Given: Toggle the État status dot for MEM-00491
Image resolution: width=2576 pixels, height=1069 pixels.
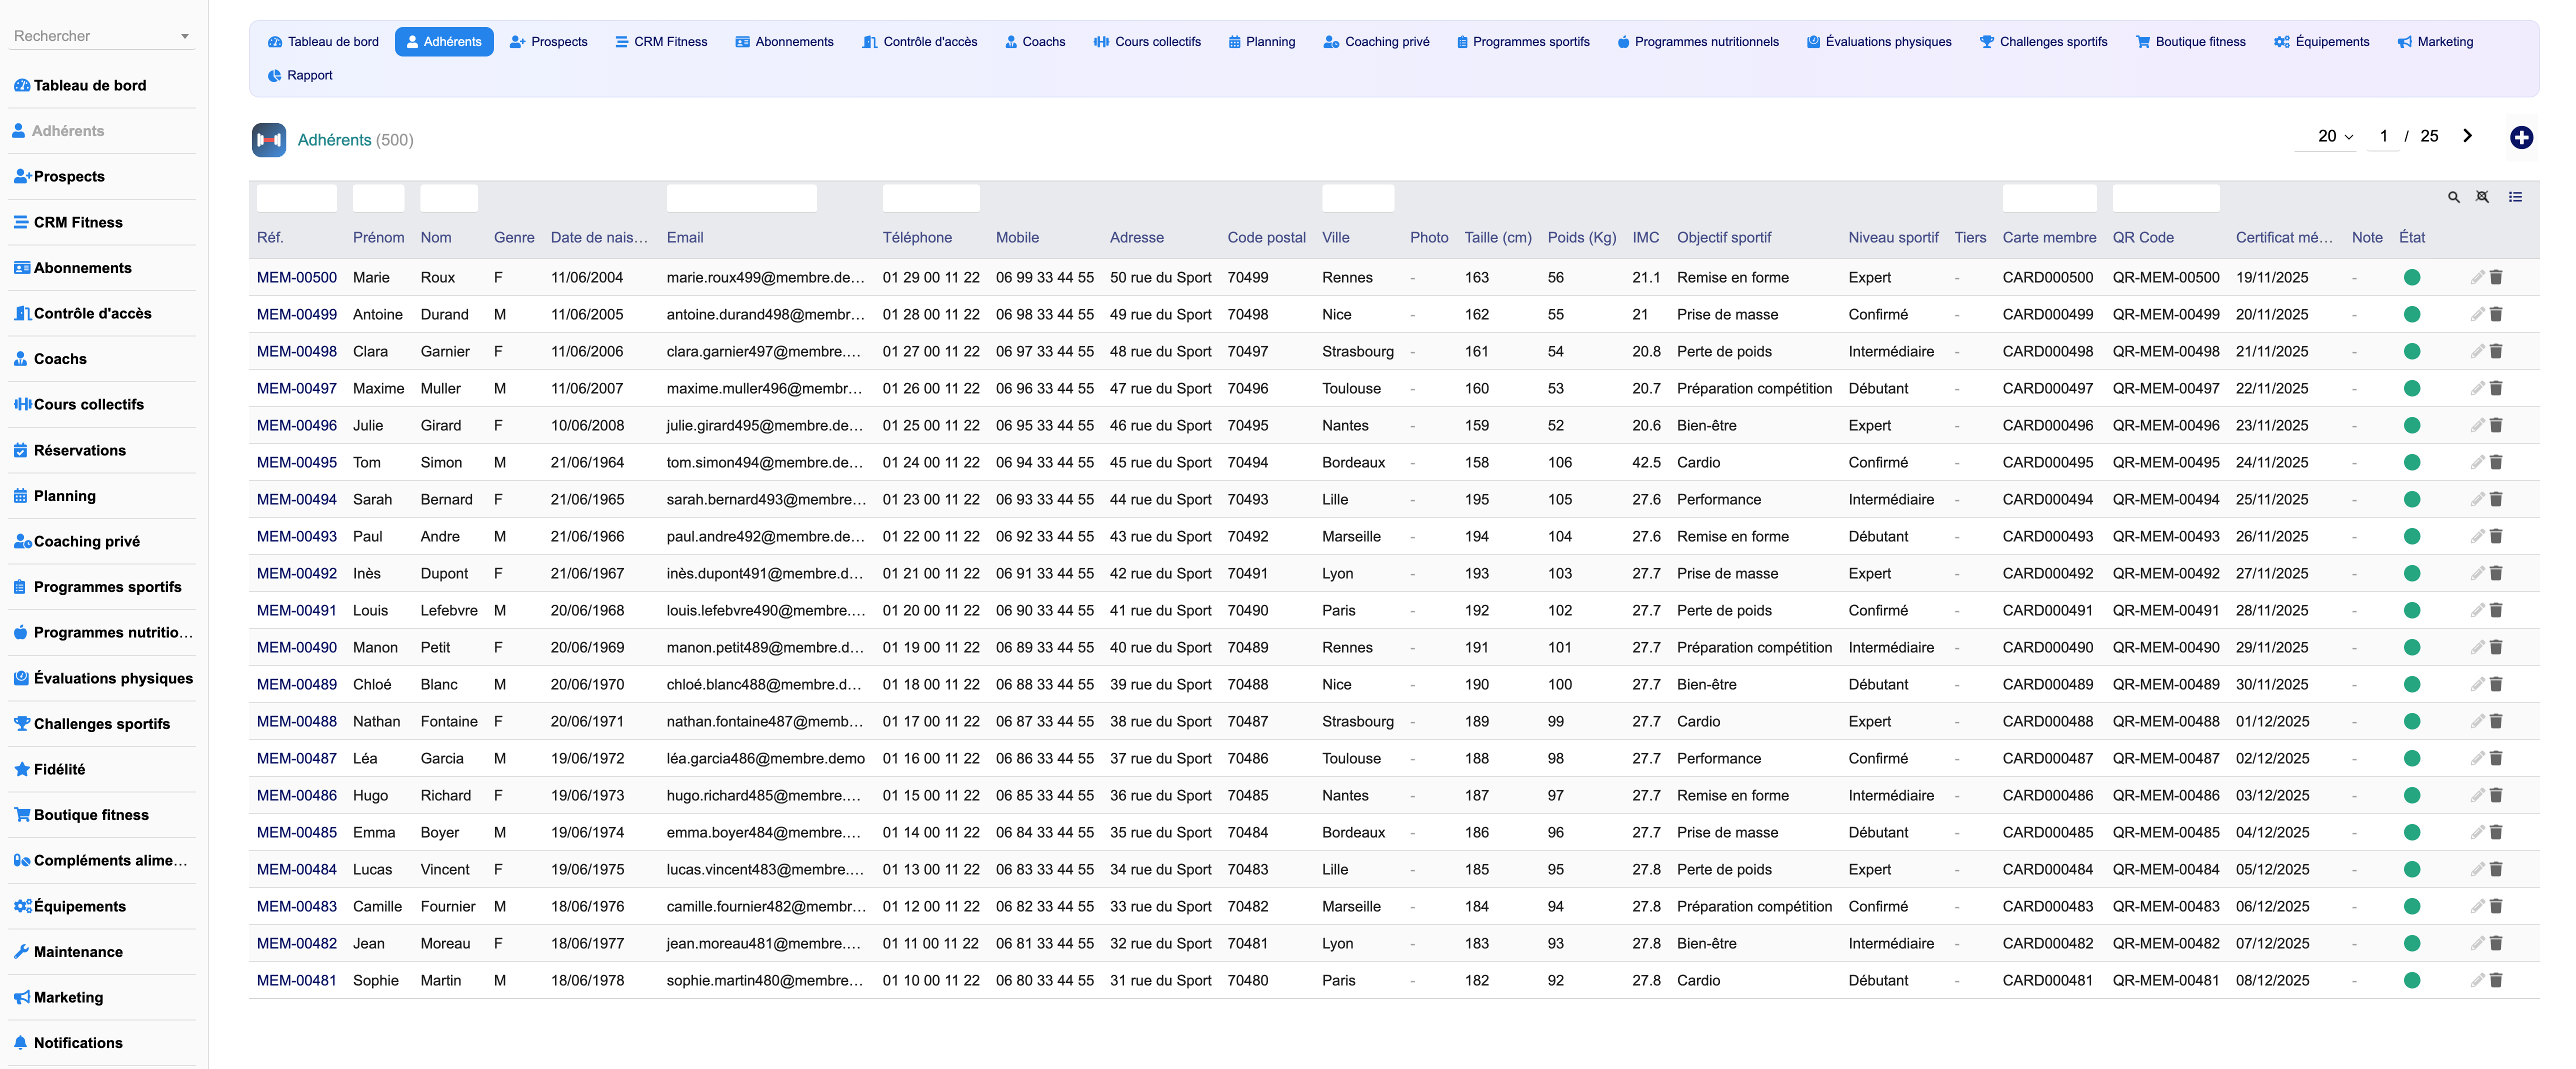Looking at the screenshot, I should pos(2411,610).
